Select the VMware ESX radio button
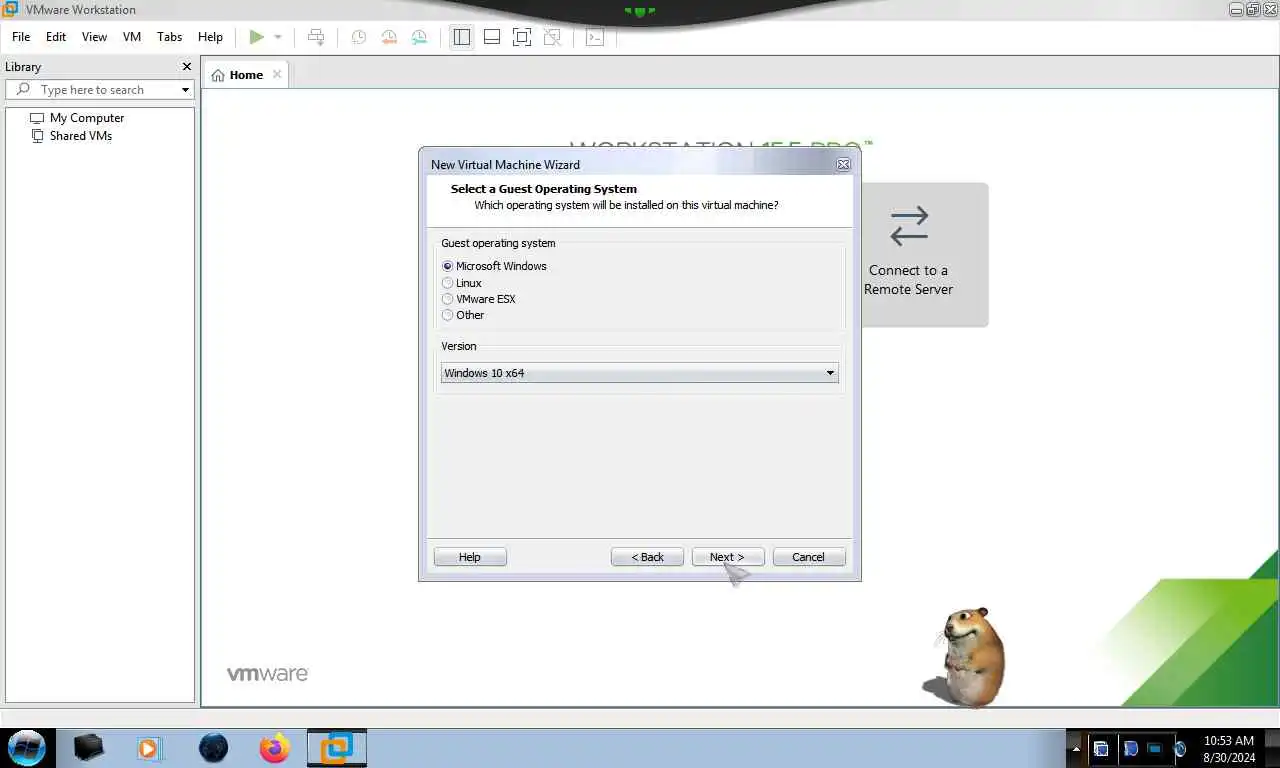Screen dimensions: 1280x768 pyautogui.click(x=448, y=299)
